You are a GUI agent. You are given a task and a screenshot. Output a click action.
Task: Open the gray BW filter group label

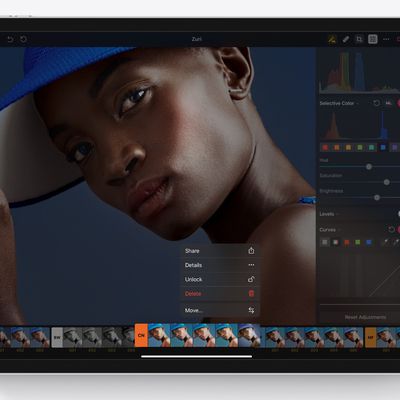pos(57,337)
